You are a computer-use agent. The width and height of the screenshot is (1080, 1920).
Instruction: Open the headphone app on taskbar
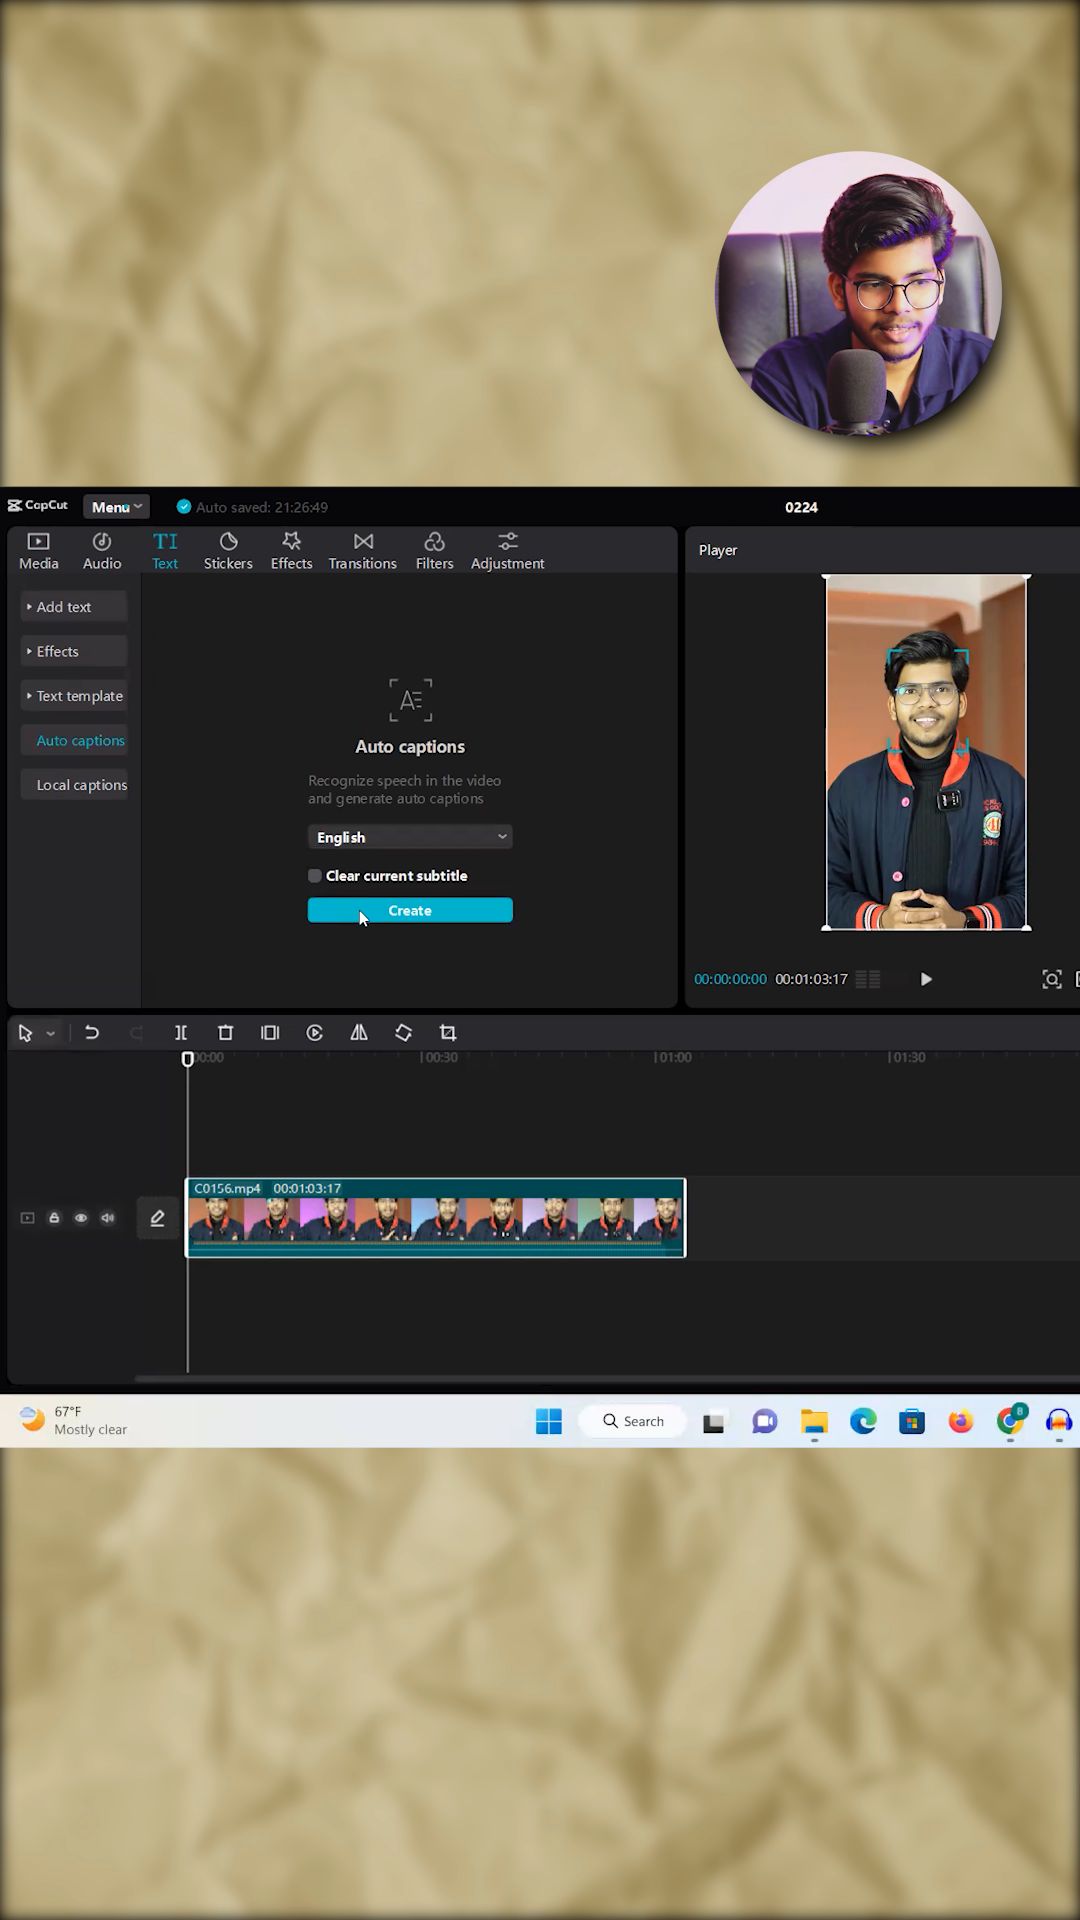click(1059, 1421)
